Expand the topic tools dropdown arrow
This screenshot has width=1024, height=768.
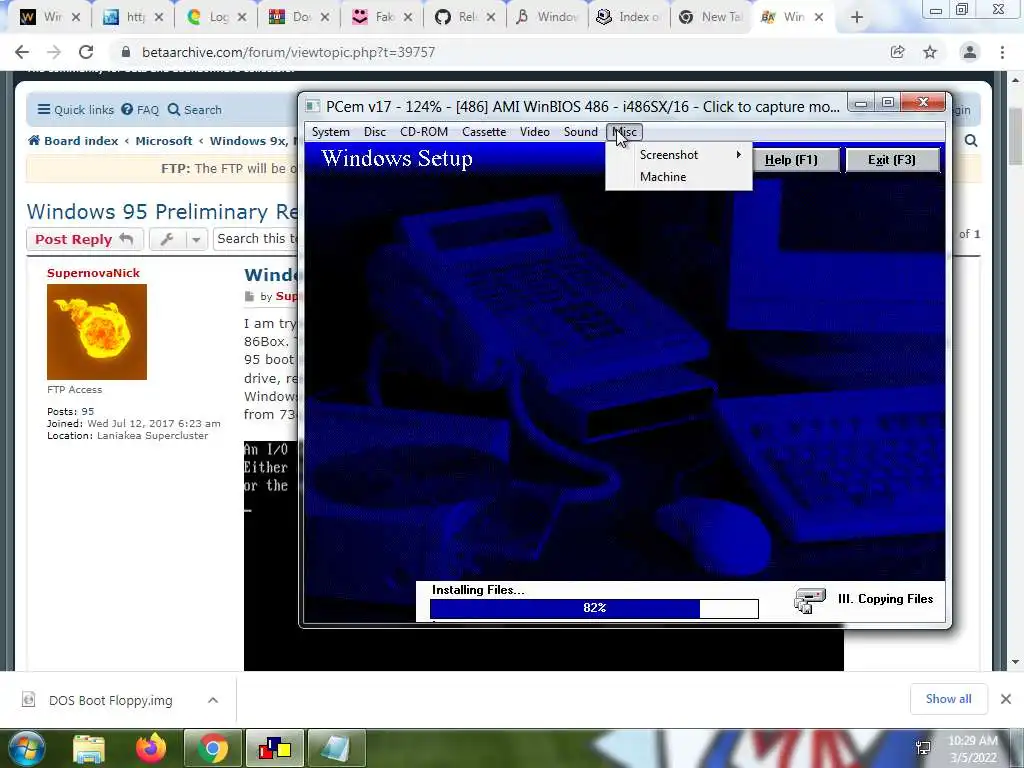tap(196, 240)
